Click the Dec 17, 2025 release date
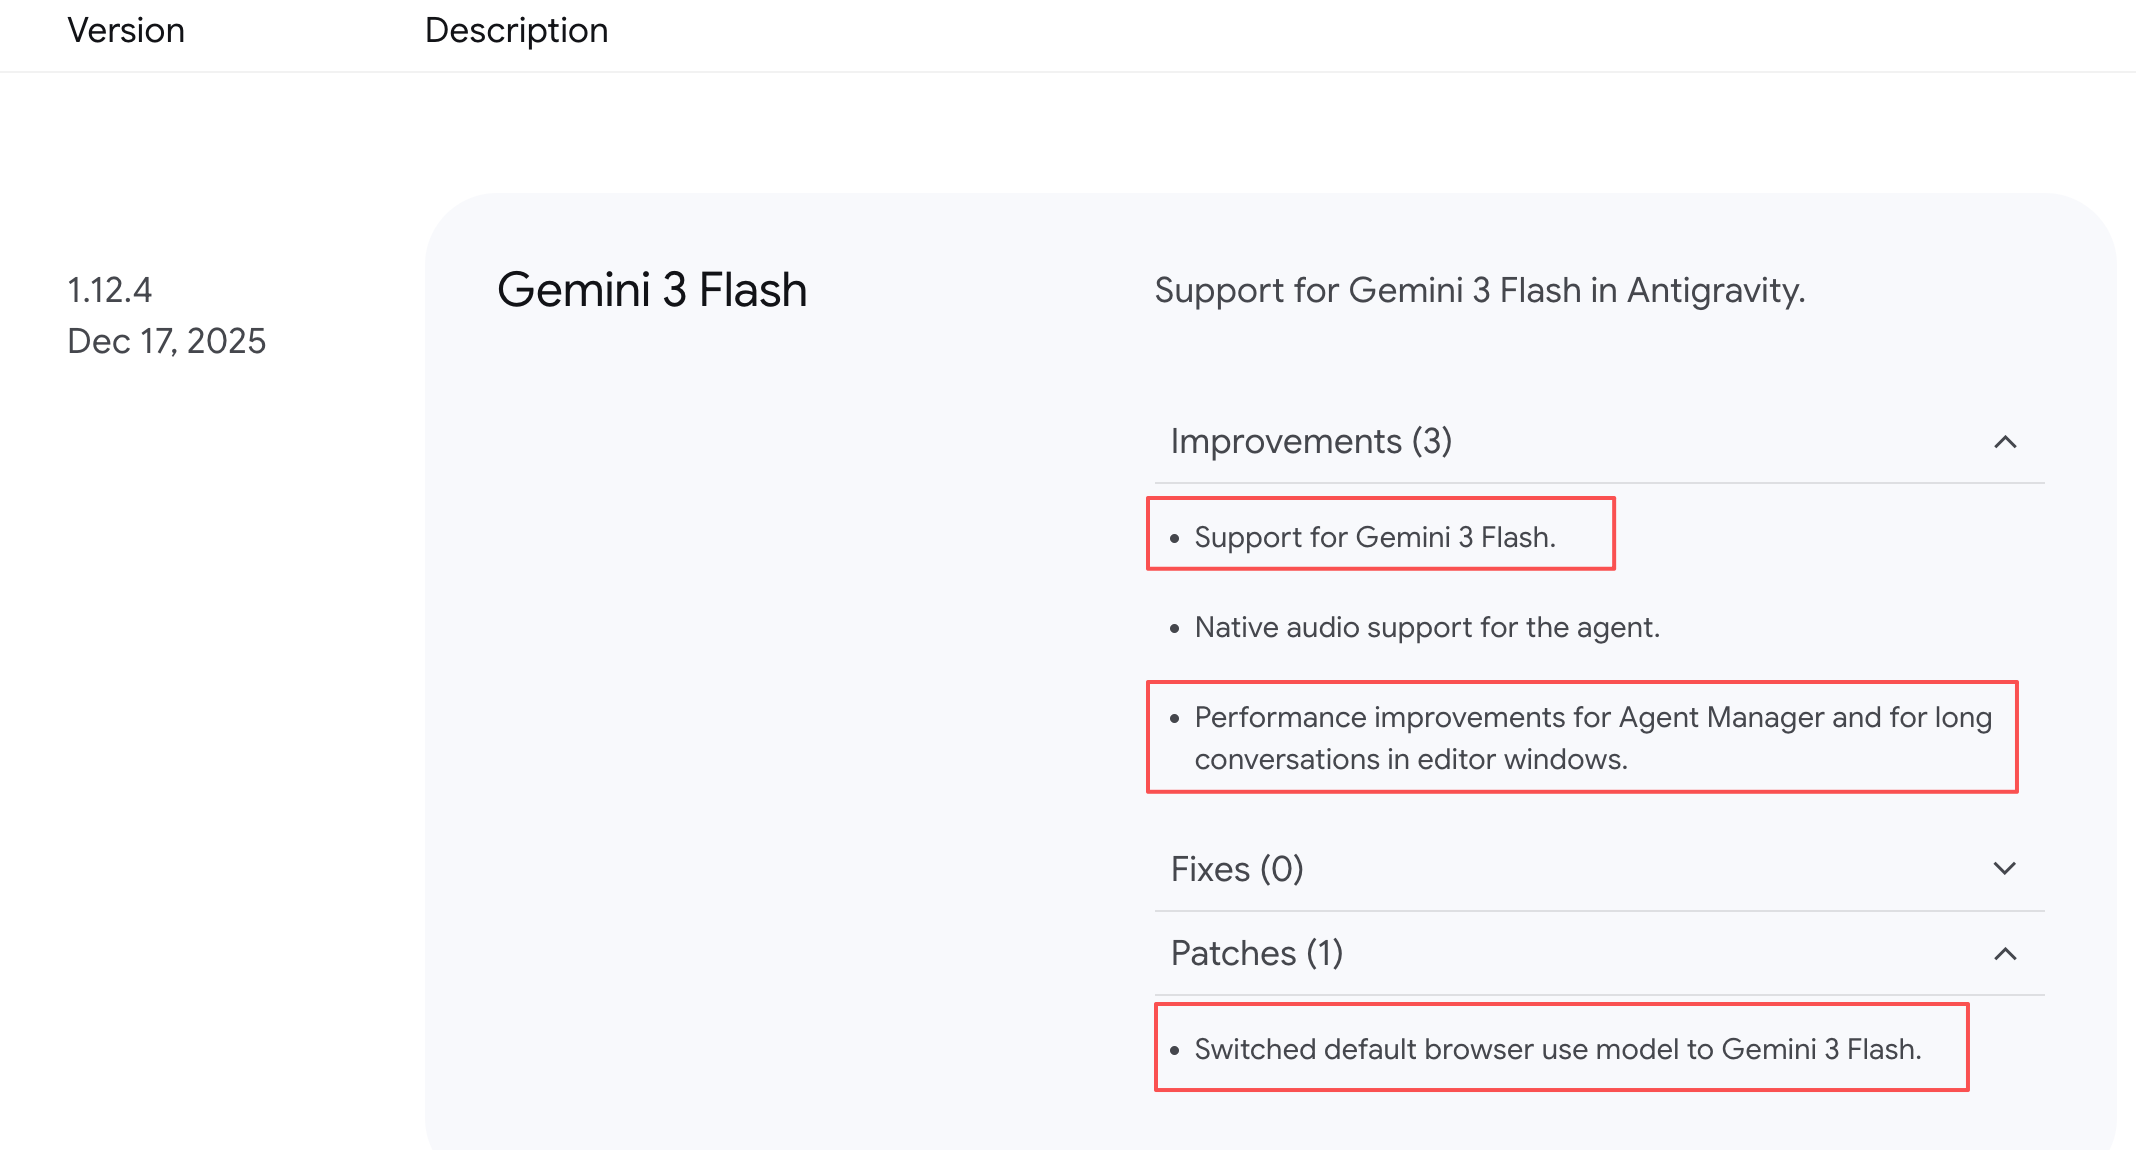Screen dimensions: 2136x1150 point(167,341)
